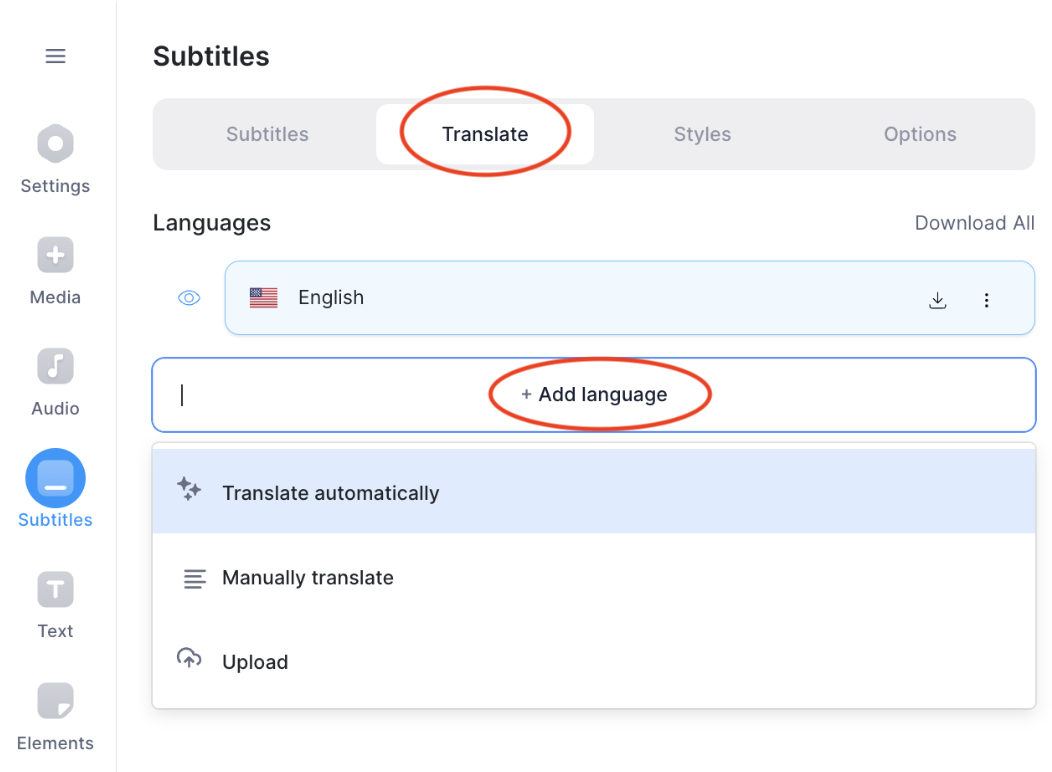Switch to the Styles tab
Viewport: 1052px width, 772px height.
point(702,134)
